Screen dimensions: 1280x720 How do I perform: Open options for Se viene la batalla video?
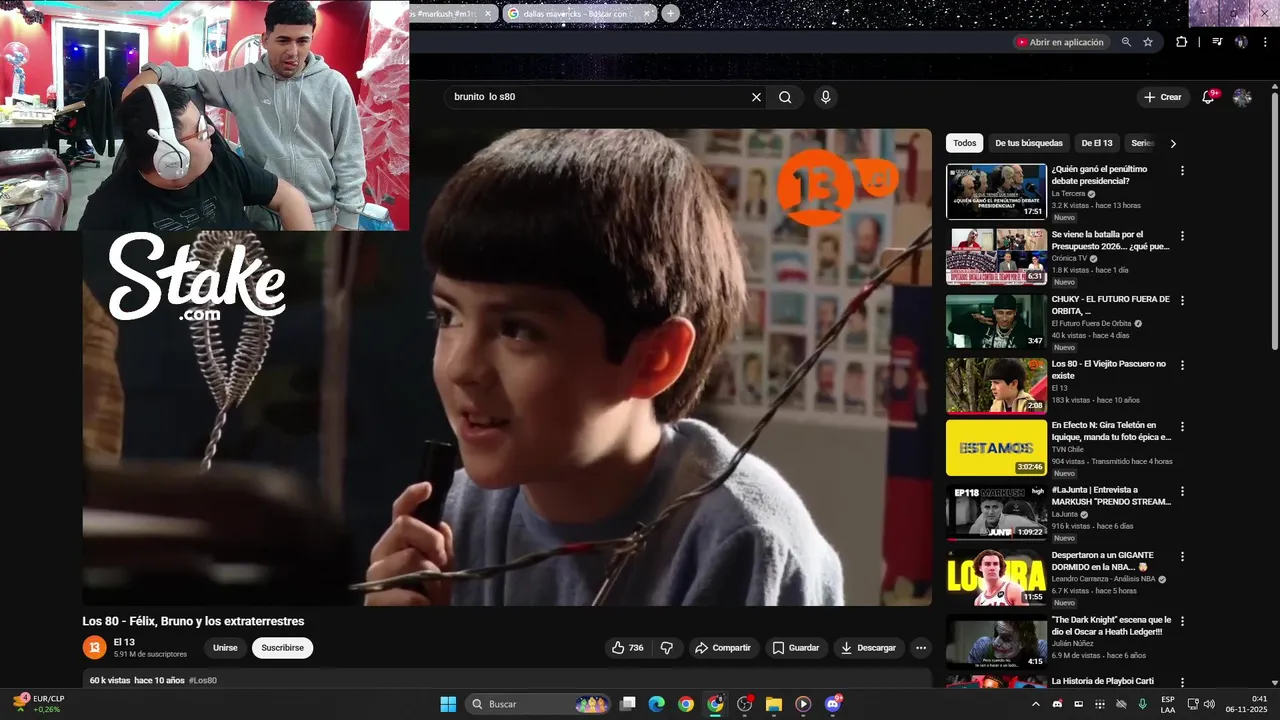tap(1182, 236)
